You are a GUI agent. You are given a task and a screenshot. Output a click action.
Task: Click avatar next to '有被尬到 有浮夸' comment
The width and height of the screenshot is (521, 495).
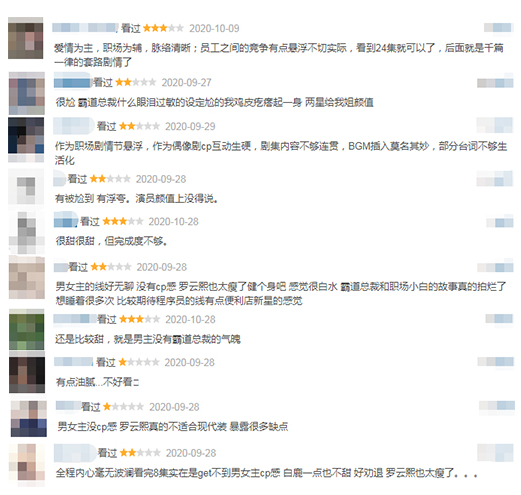[26, 187]
